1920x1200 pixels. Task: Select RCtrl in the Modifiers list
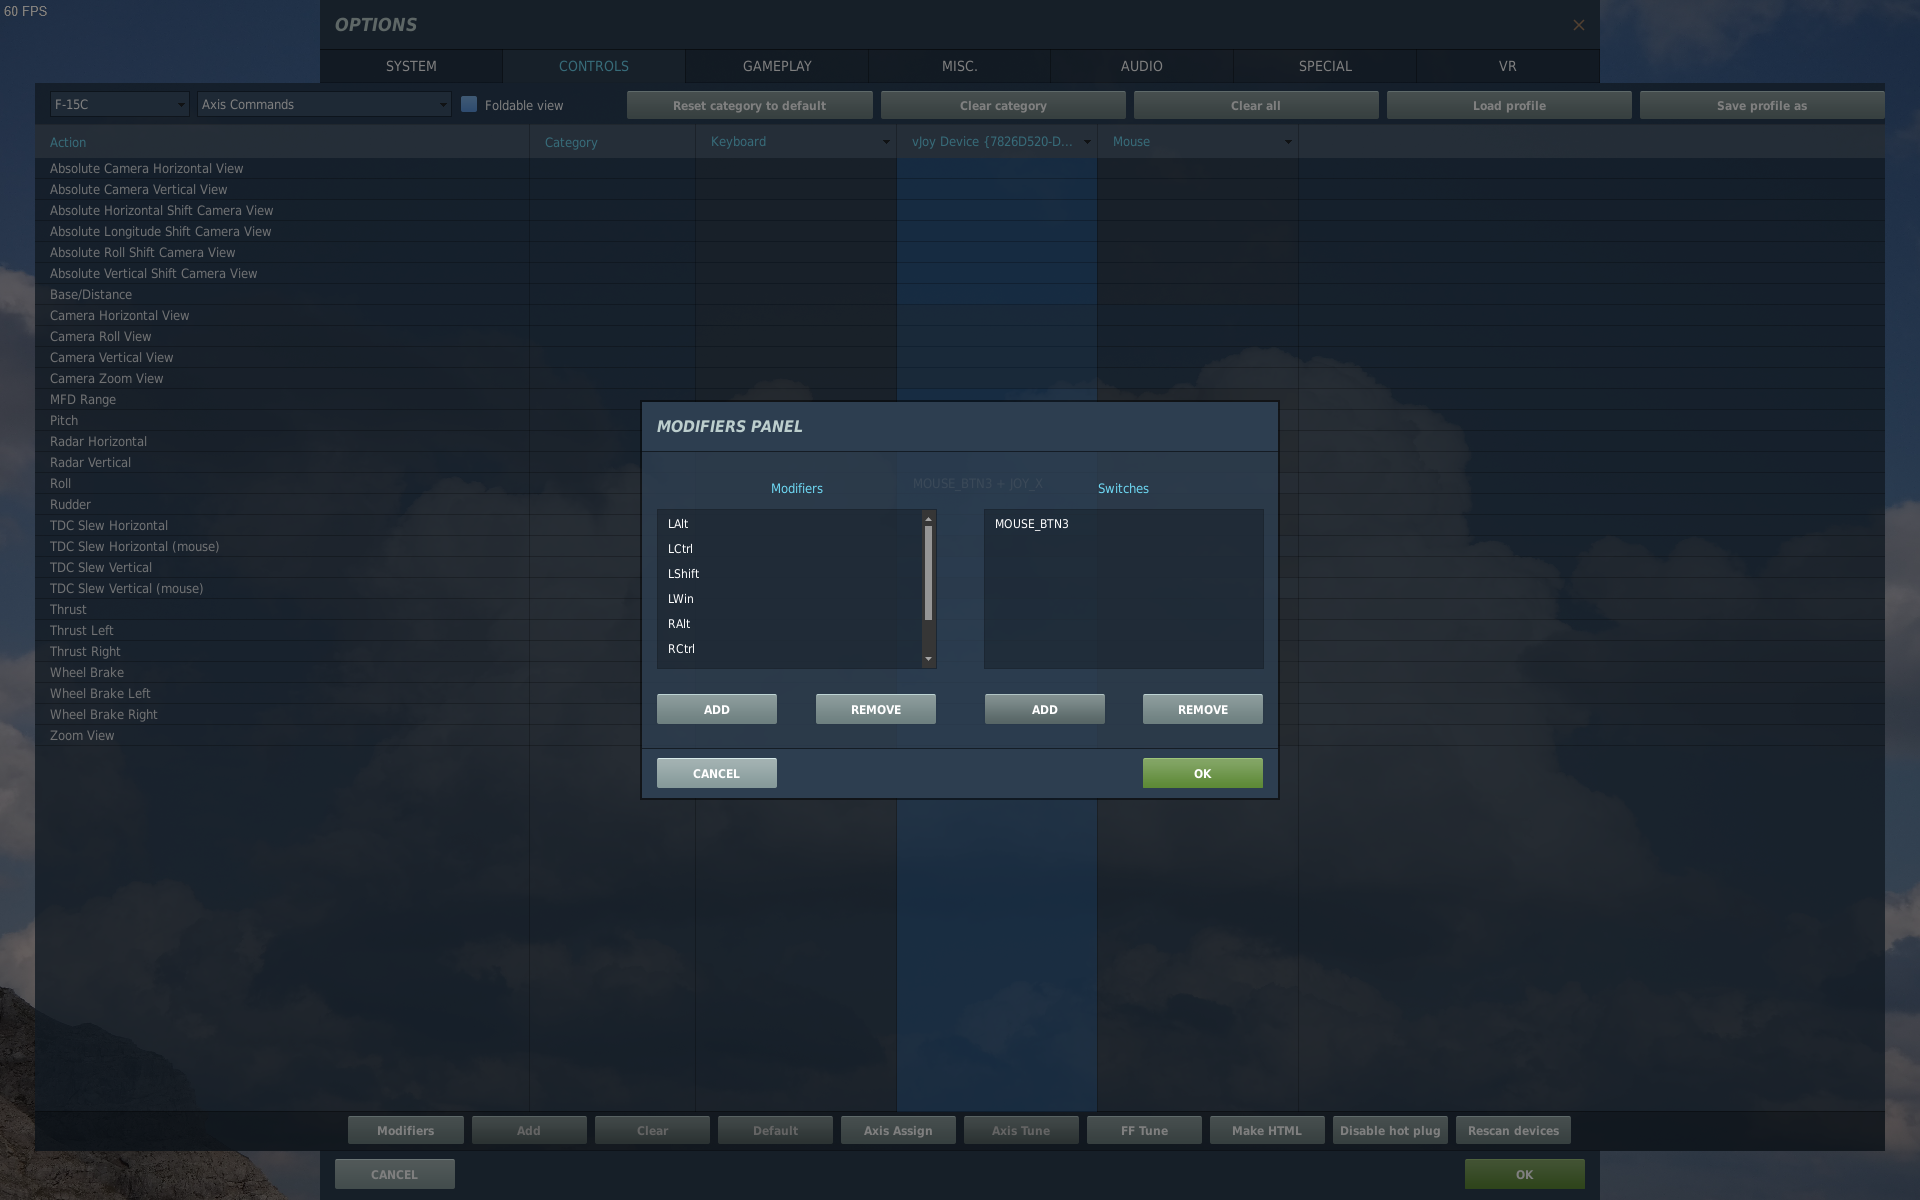(x=681, y=649)
